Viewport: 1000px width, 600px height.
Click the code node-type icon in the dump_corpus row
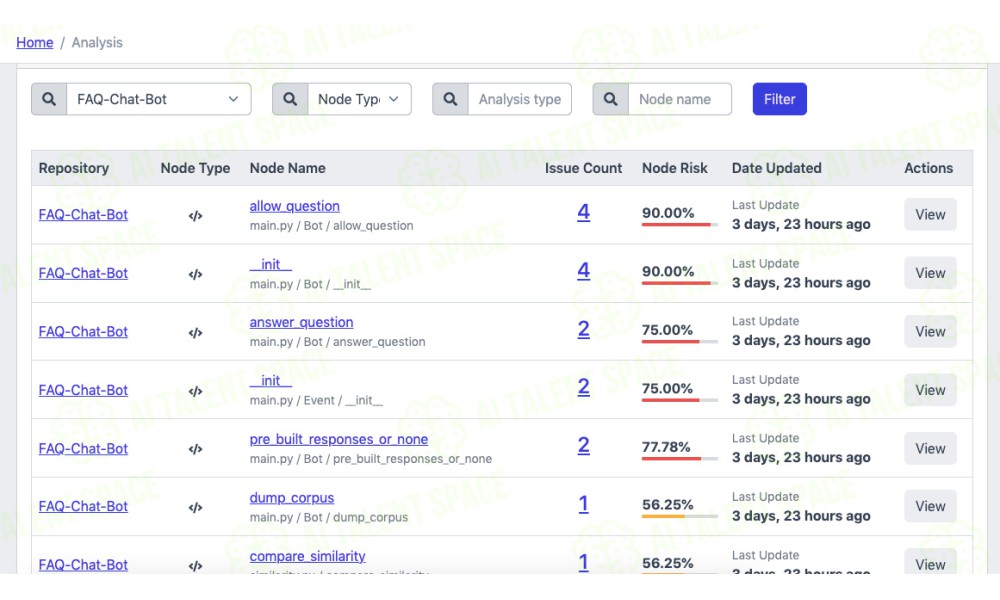click(x=195, y=508)
